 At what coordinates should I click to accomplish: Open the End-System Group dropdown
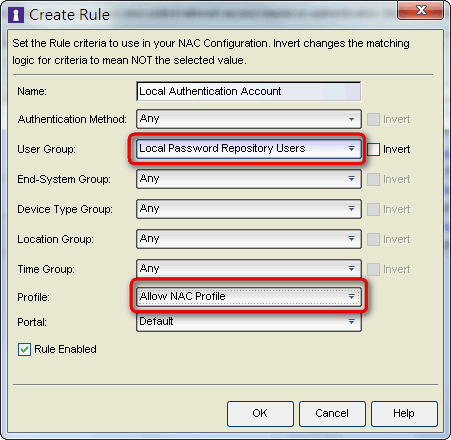click(249, 179)
